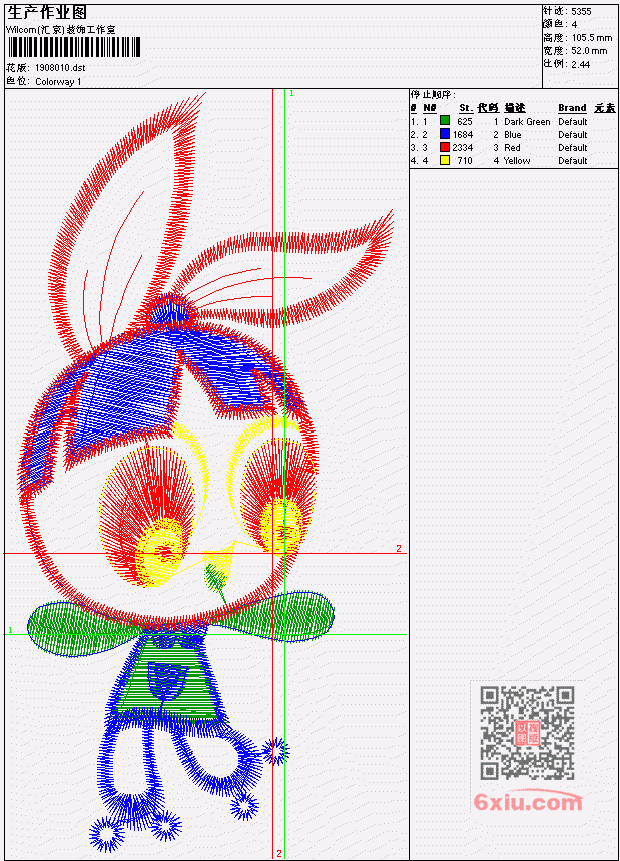The height and width of the screenshot is (861, 620).
Task: Click the 'Wilcom(汇京)装饰工作室' studio name
Action: tap(60, 29)
